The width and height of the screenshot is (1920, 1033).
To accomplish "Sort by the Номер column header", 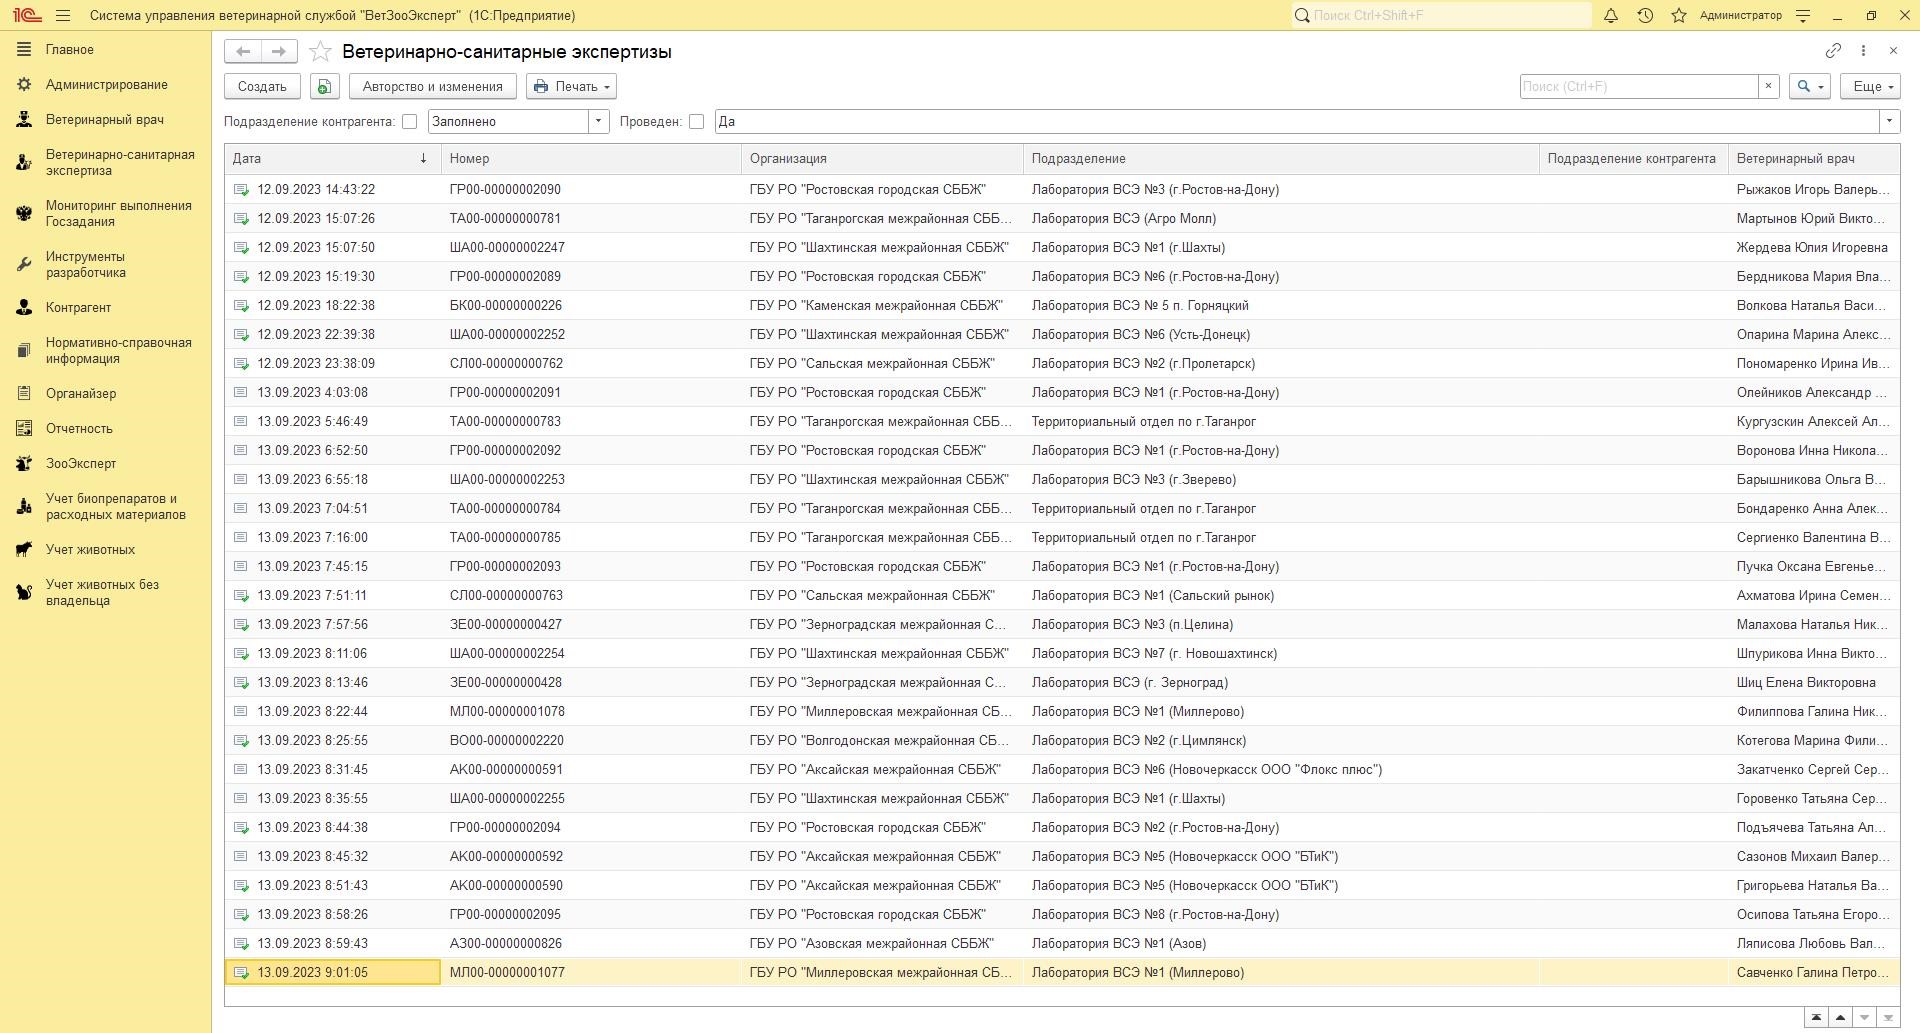I will click(591, 158).
